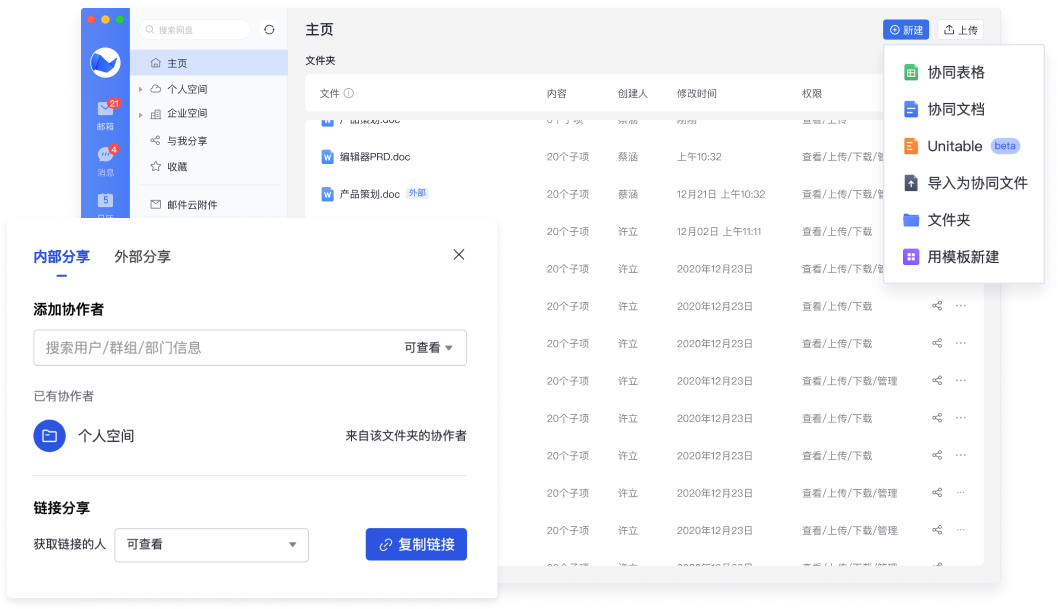Select the 内部分享 tab
This screenshot has height=609, width=1058.
(x=61, y=257)
